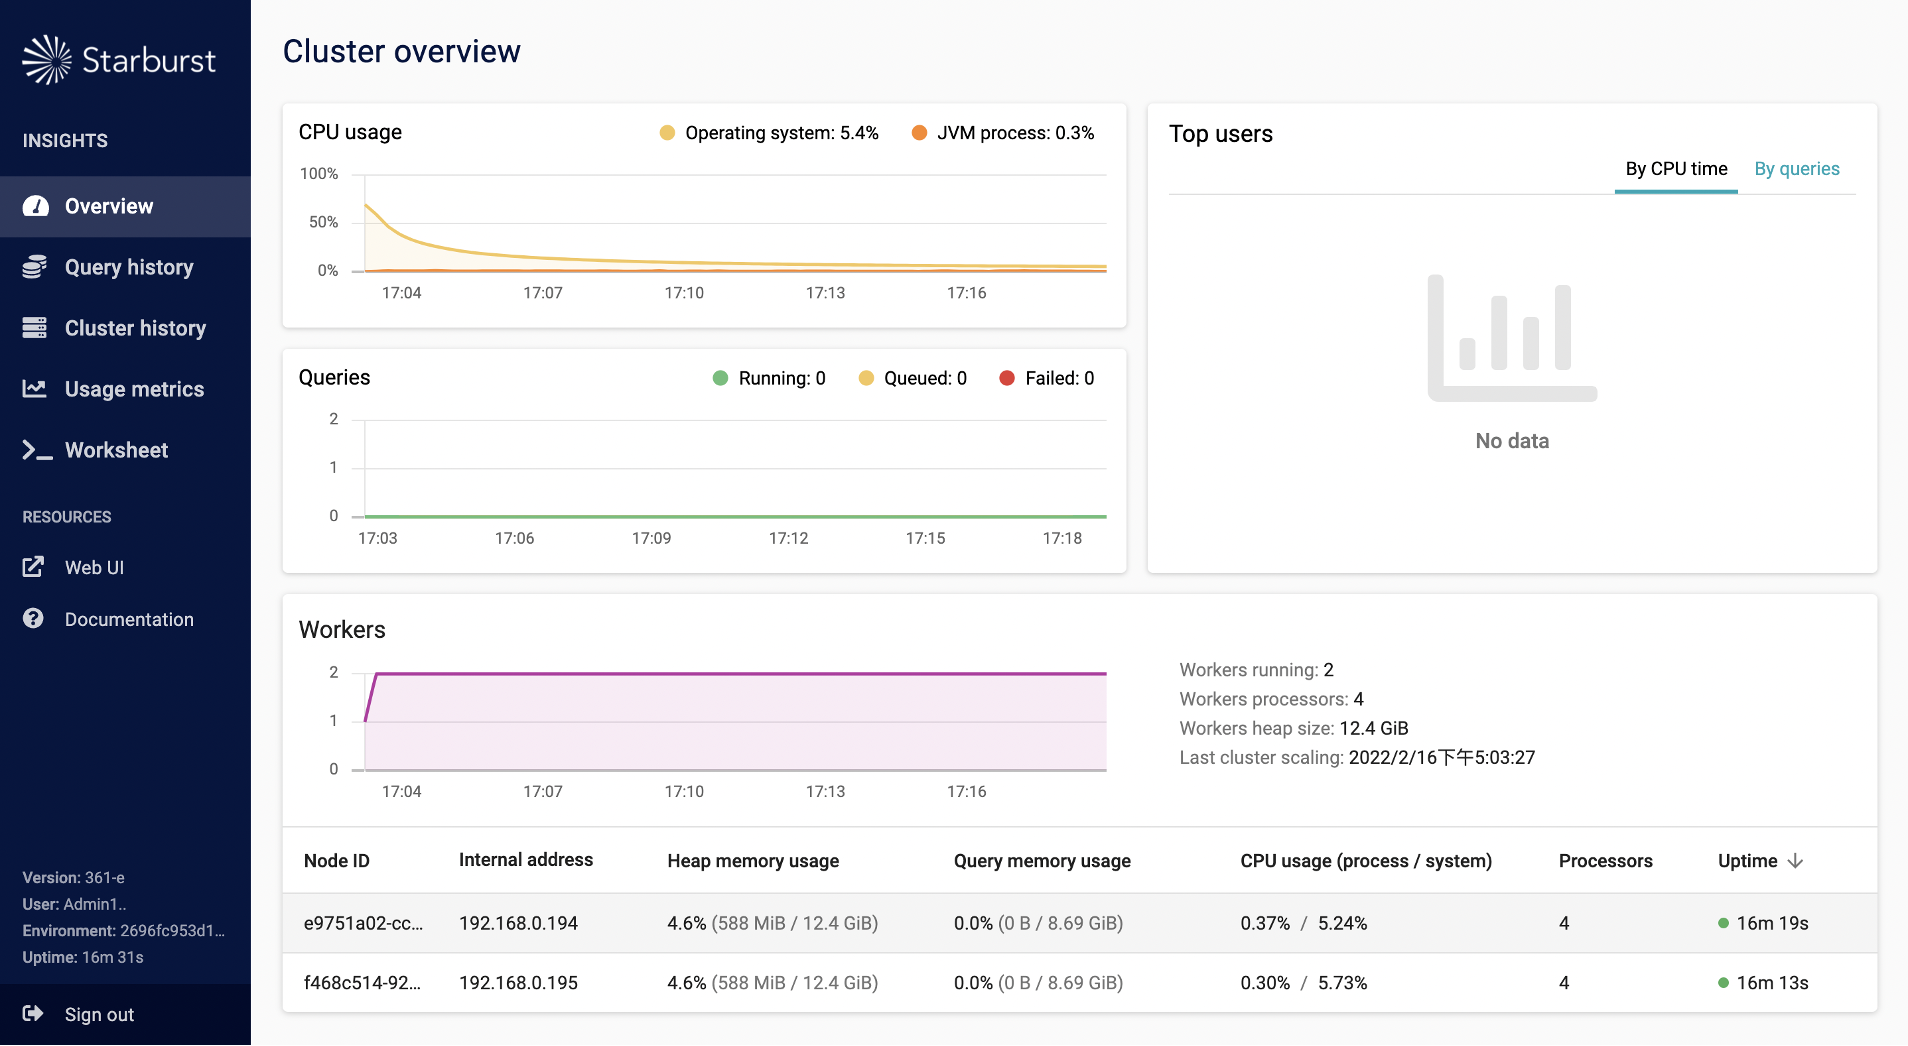Click the Cluster history server icon

pos(35,328)
